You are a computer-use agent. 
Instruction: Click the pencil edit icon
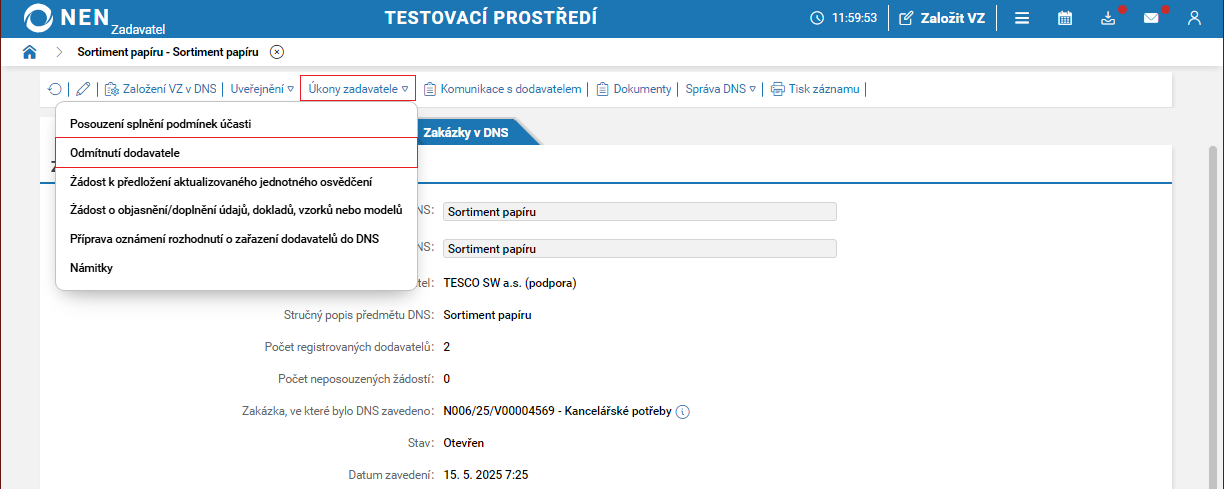[x=83, y=89]
